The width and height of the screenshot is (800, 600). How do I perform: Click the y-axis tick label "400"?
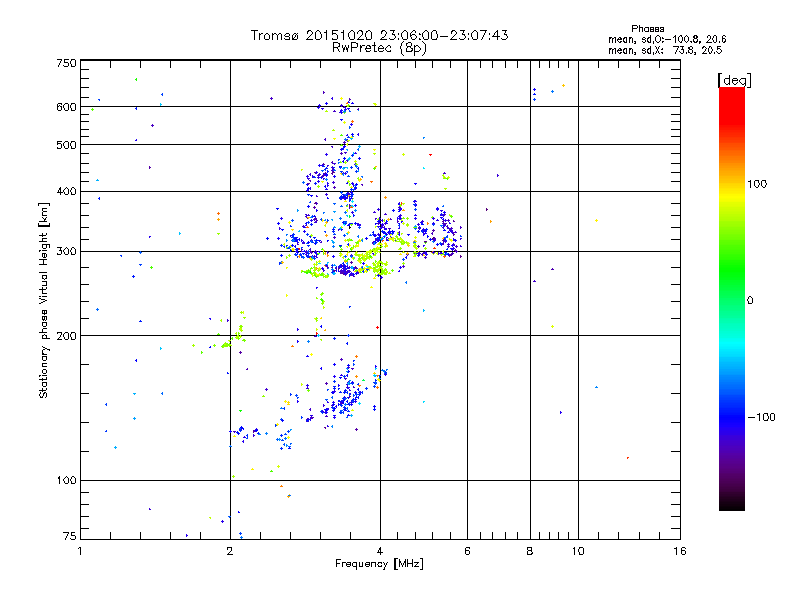(66, 191)
